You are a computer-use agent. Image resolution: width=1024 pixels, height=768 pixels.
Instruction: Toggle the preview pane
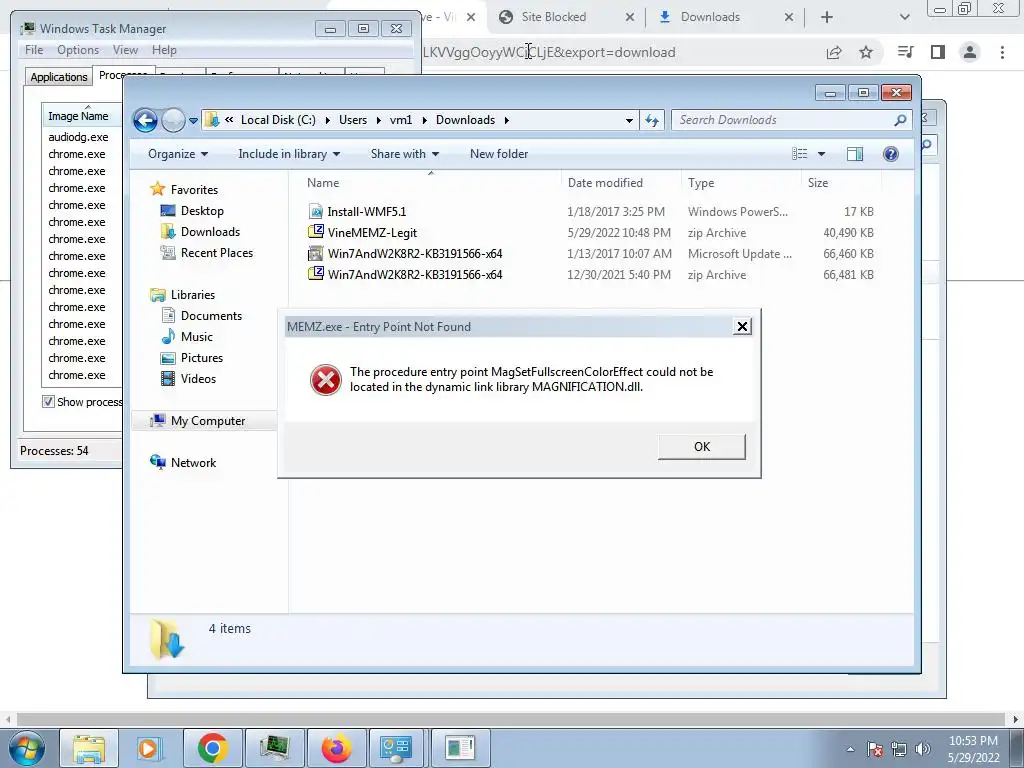(x=854, y=154)
